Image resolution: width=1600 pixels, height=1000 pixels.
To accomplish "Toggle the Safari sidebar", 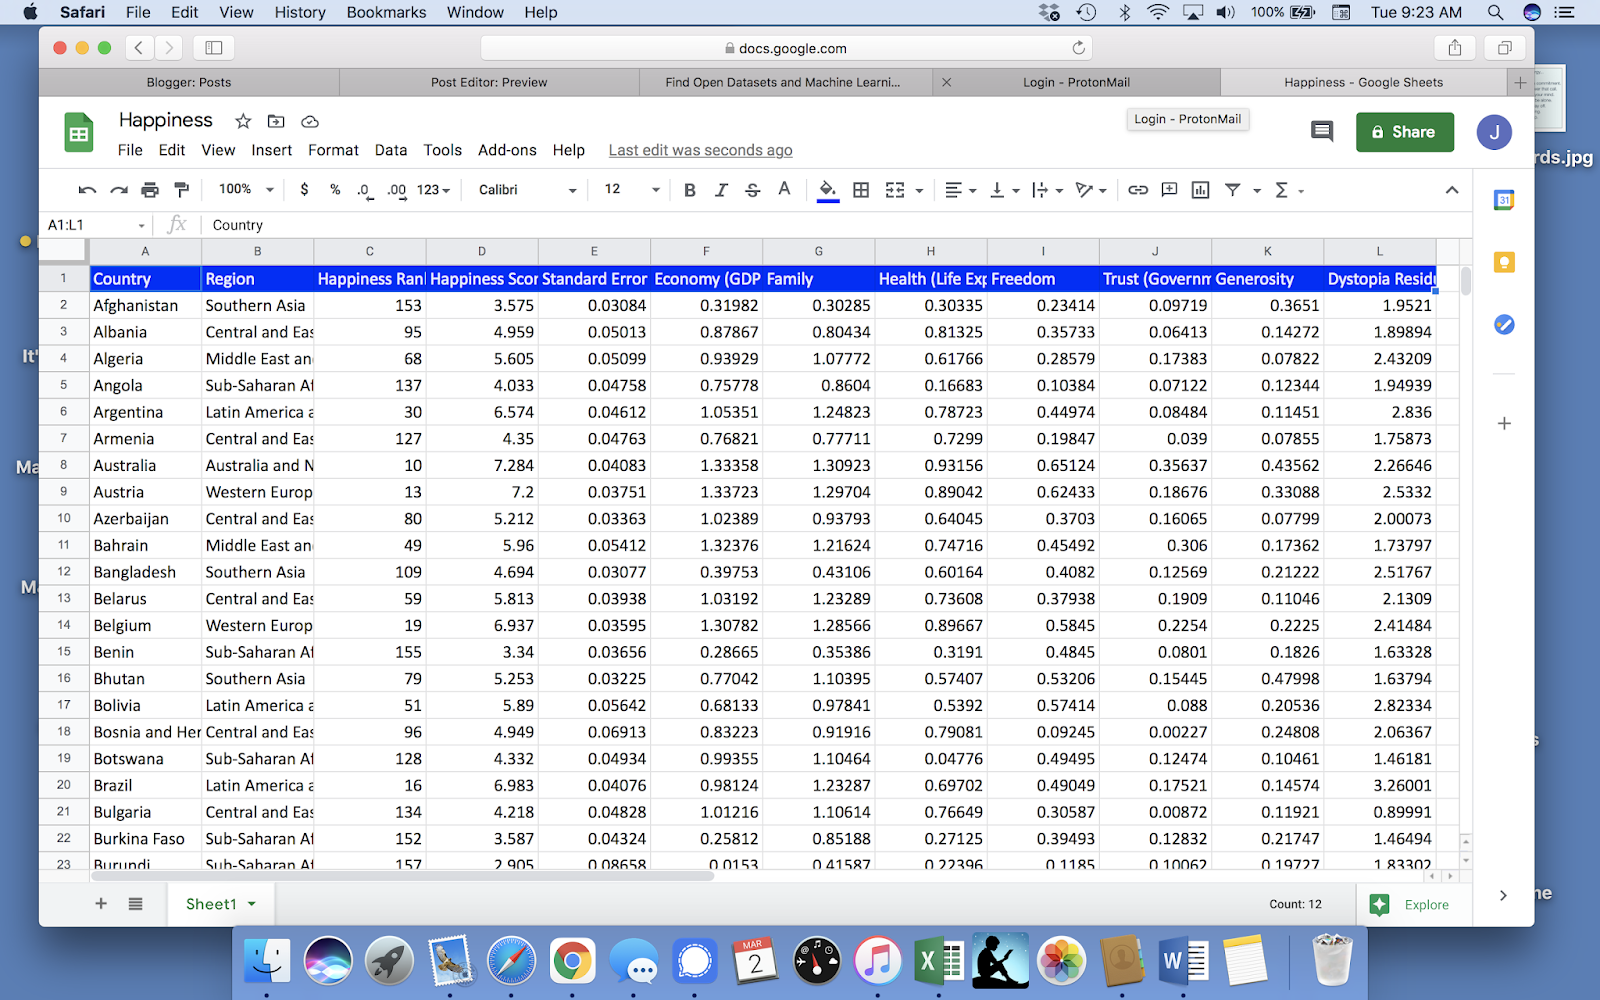I will (x=214, y=48).
